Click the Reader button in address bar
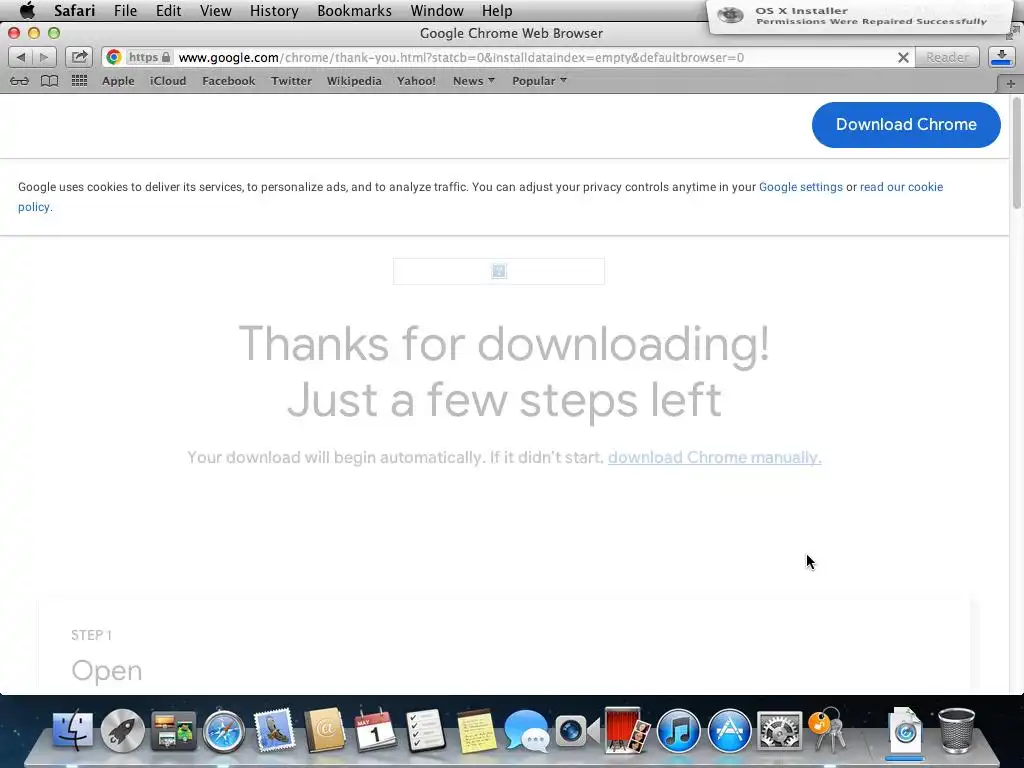The width and height of the screenshot is (1024, 768). [x=947, y=57]
